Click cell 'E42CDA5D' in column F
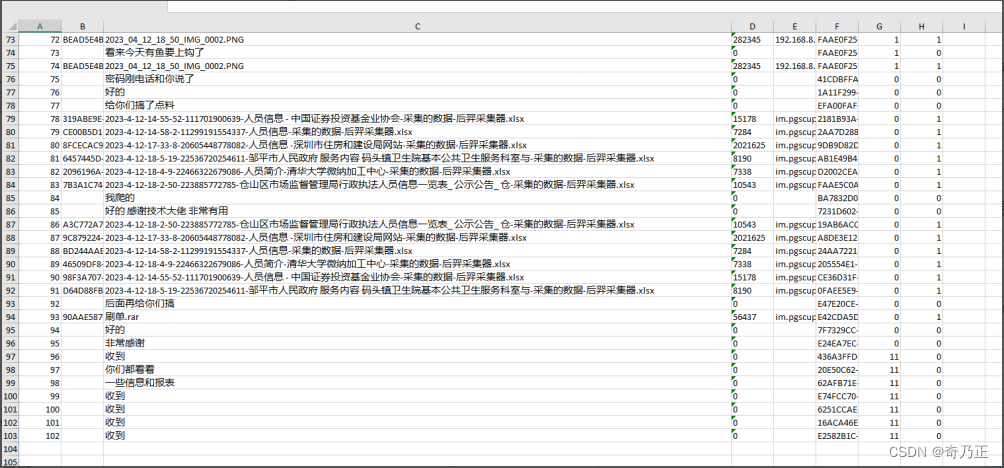Viewport: 1004px width, 468px height. (x=838, y=317)
